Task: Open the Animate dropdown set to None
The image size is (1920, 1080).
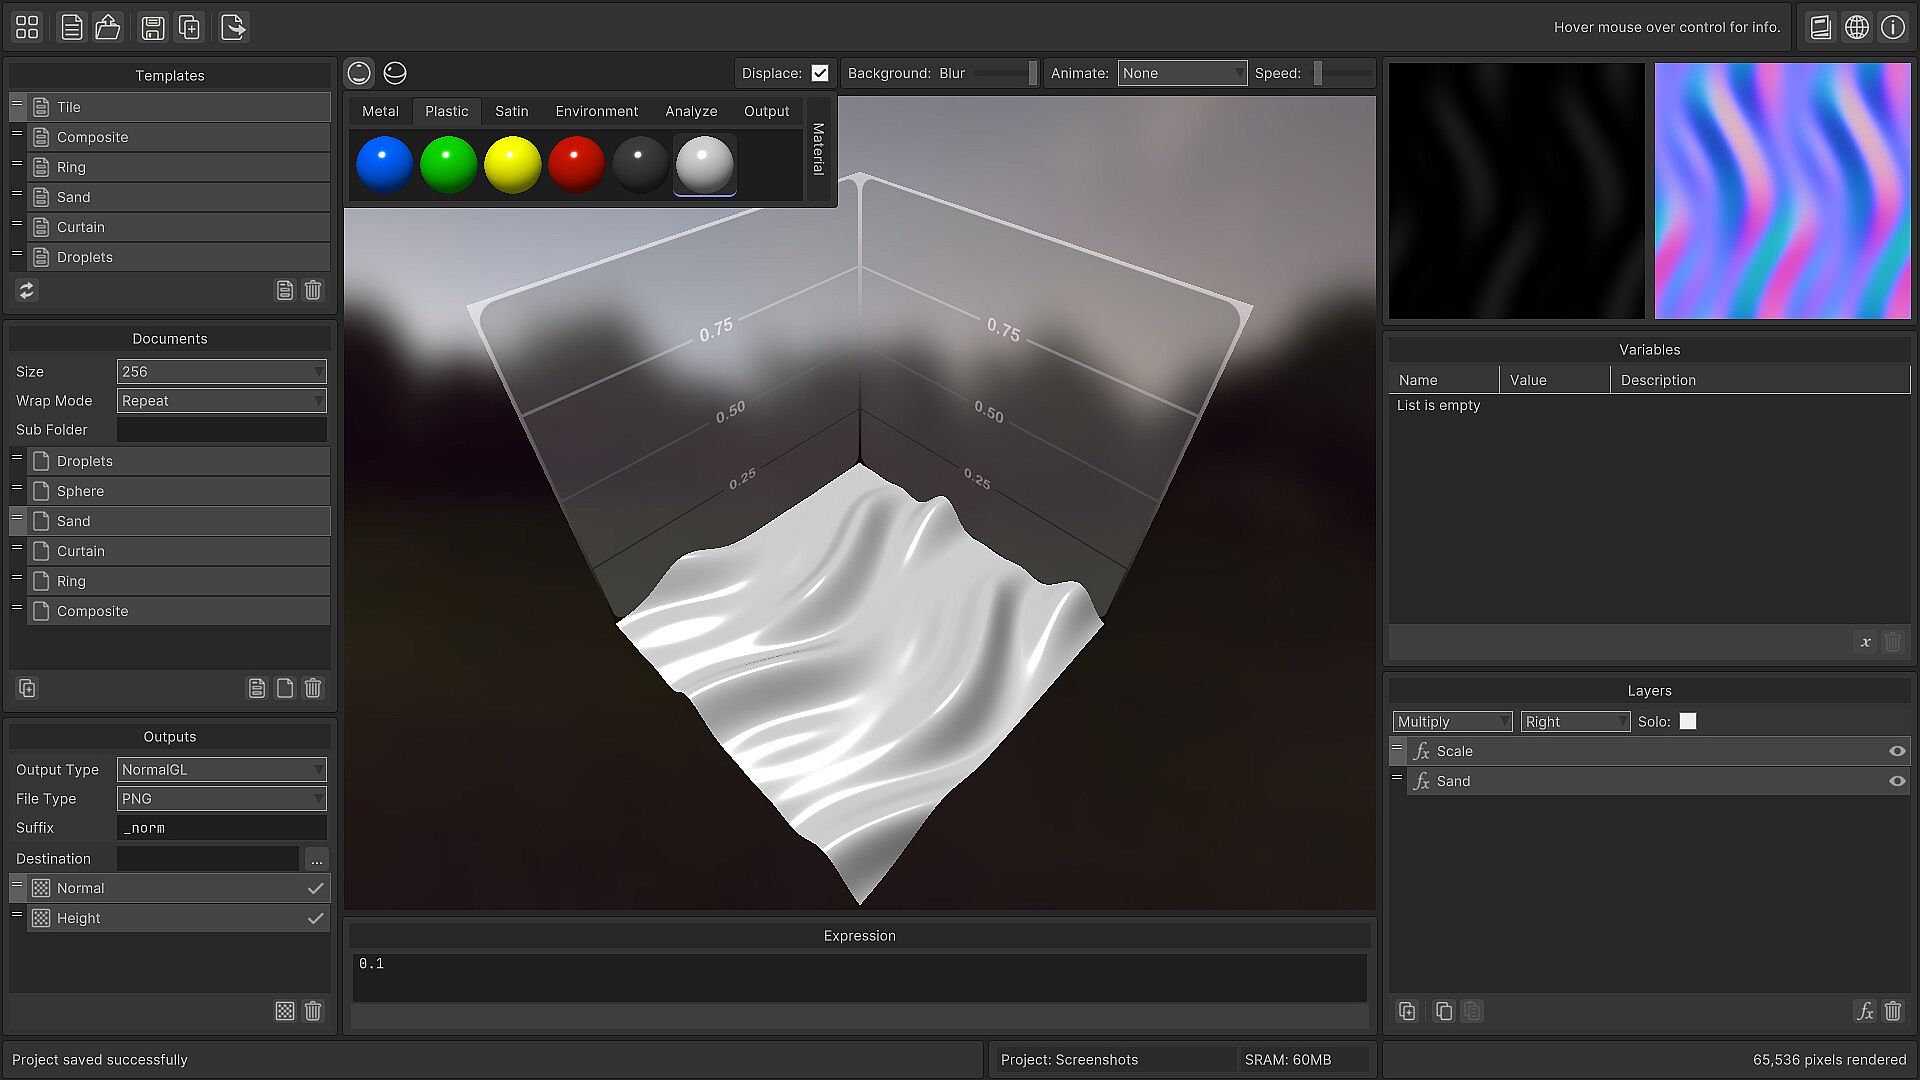Action: pyautogui.click(x=1182, y=73)
